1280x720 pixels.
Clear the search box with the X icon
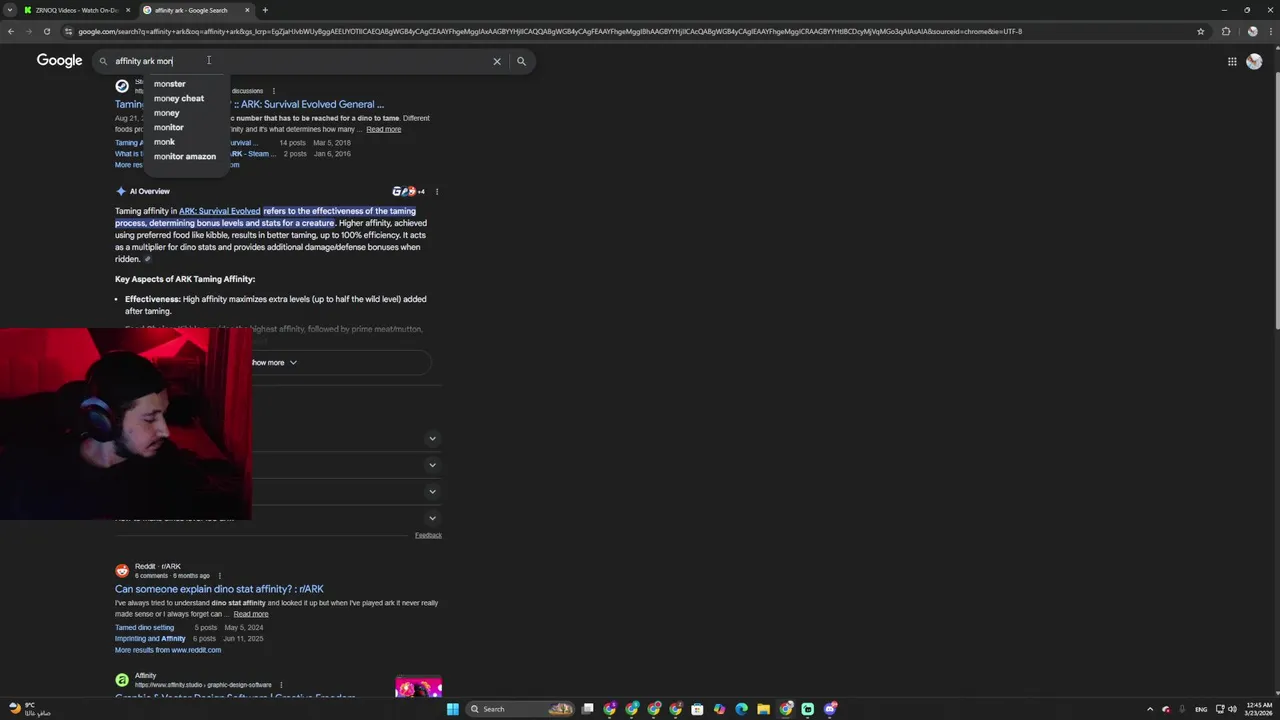tap(497, 61)
